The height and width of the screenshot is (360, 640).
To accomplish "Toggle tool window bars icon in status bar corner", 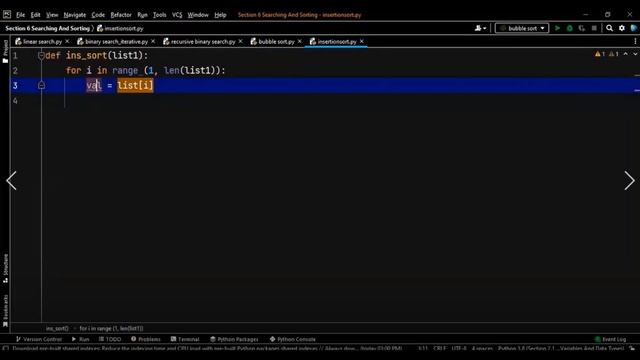I will 6,349.
